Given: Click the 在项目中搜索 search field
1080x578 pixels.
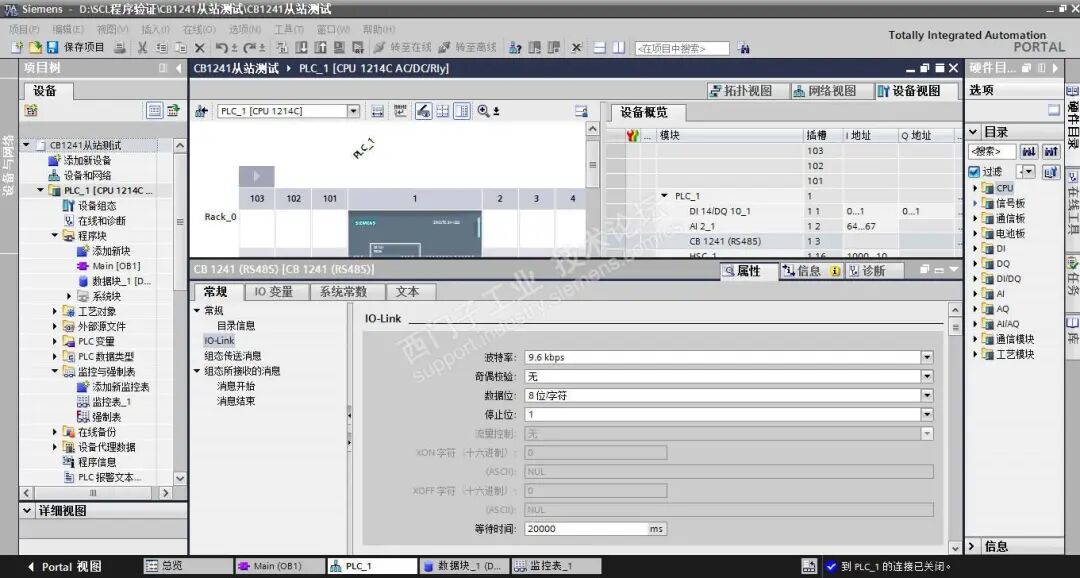Looking at the screenshot, I should [x=682, y=48].
